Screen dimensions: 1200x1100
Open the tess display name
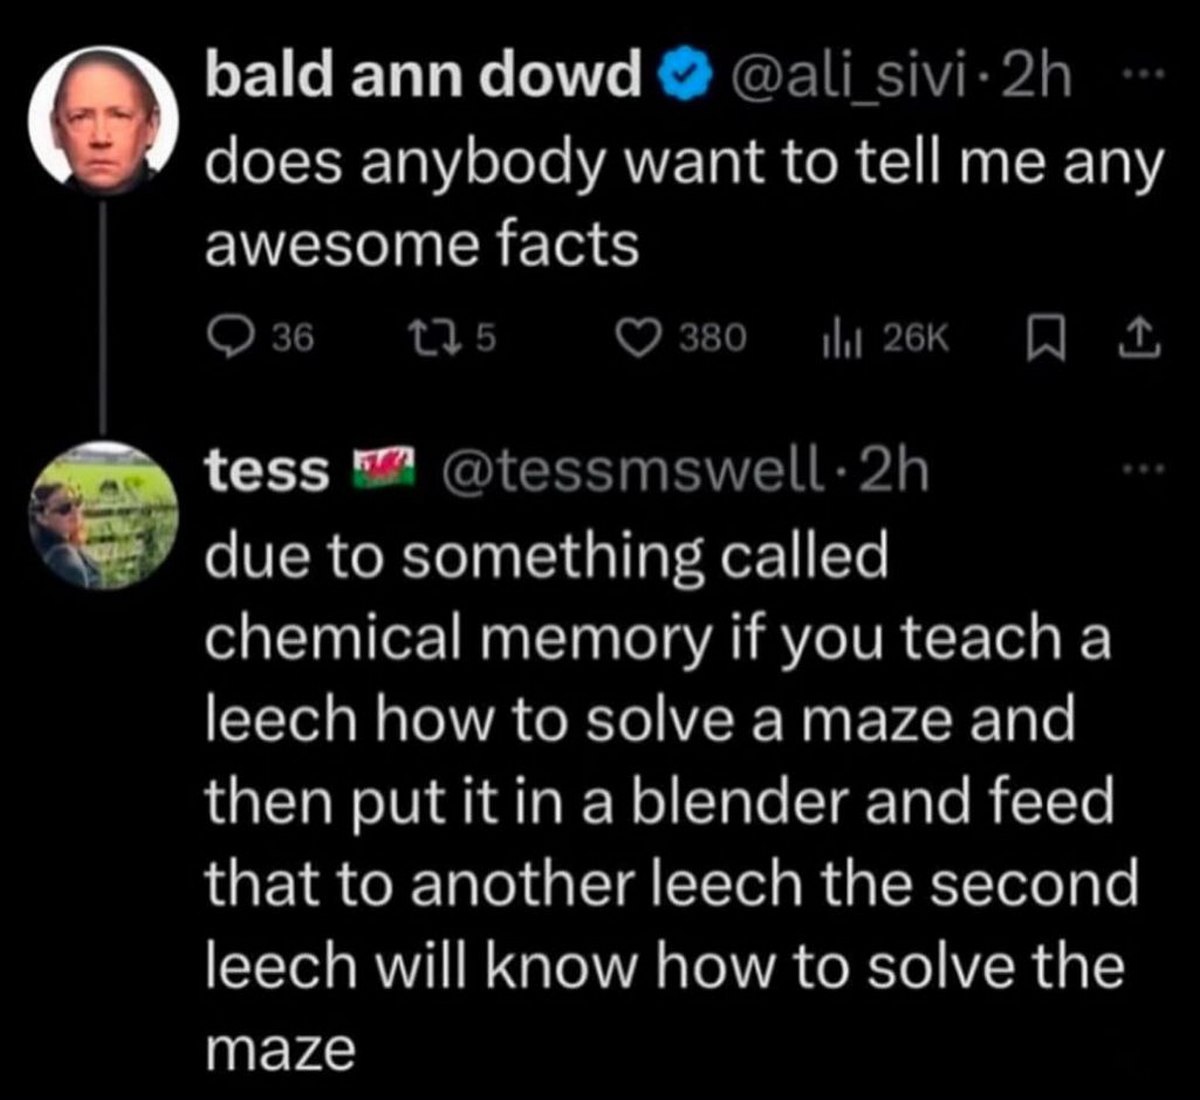click(267, 470)
